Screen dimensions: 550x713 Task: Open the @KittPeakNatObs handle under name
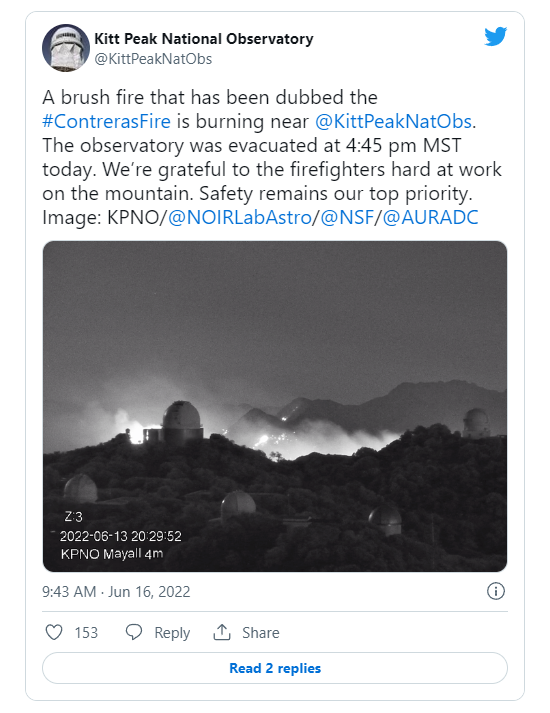(153, 59)
